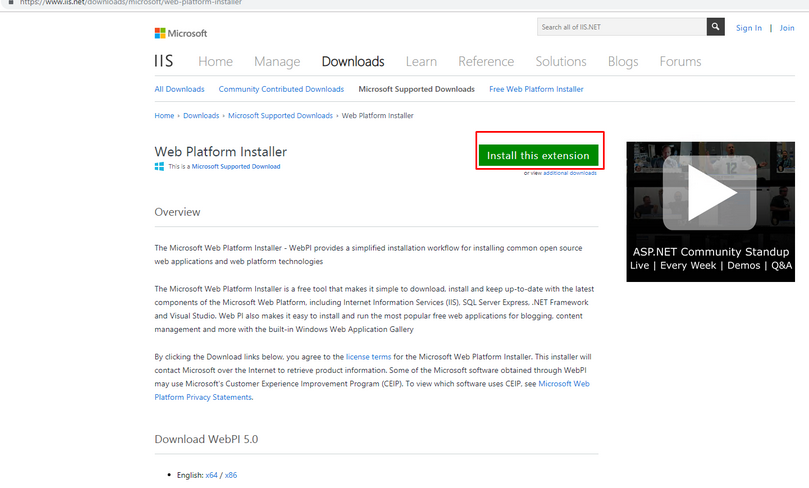Open the Forums navigation tab
Image resolution: width=809 pixels, height=488 pixels.
click(x=680, y=61)
